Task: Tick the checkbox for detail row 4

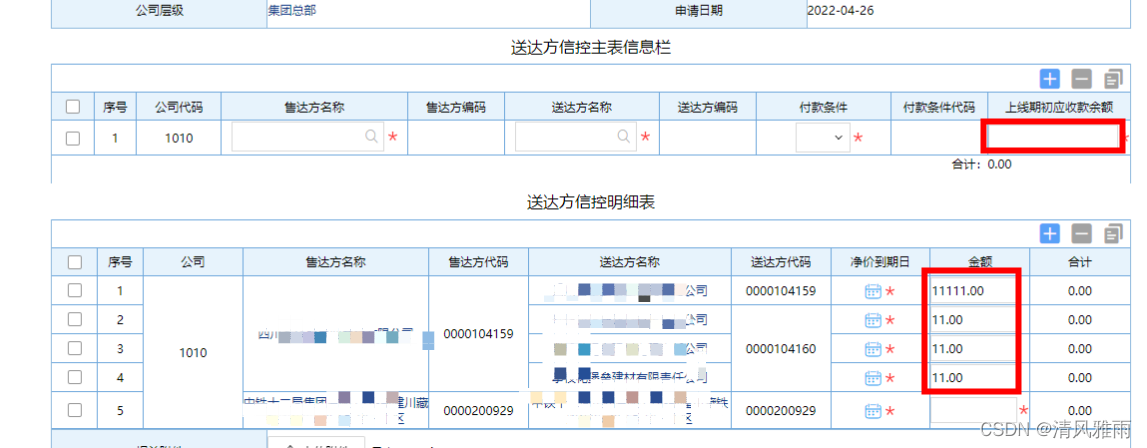Action: [75, 378]
